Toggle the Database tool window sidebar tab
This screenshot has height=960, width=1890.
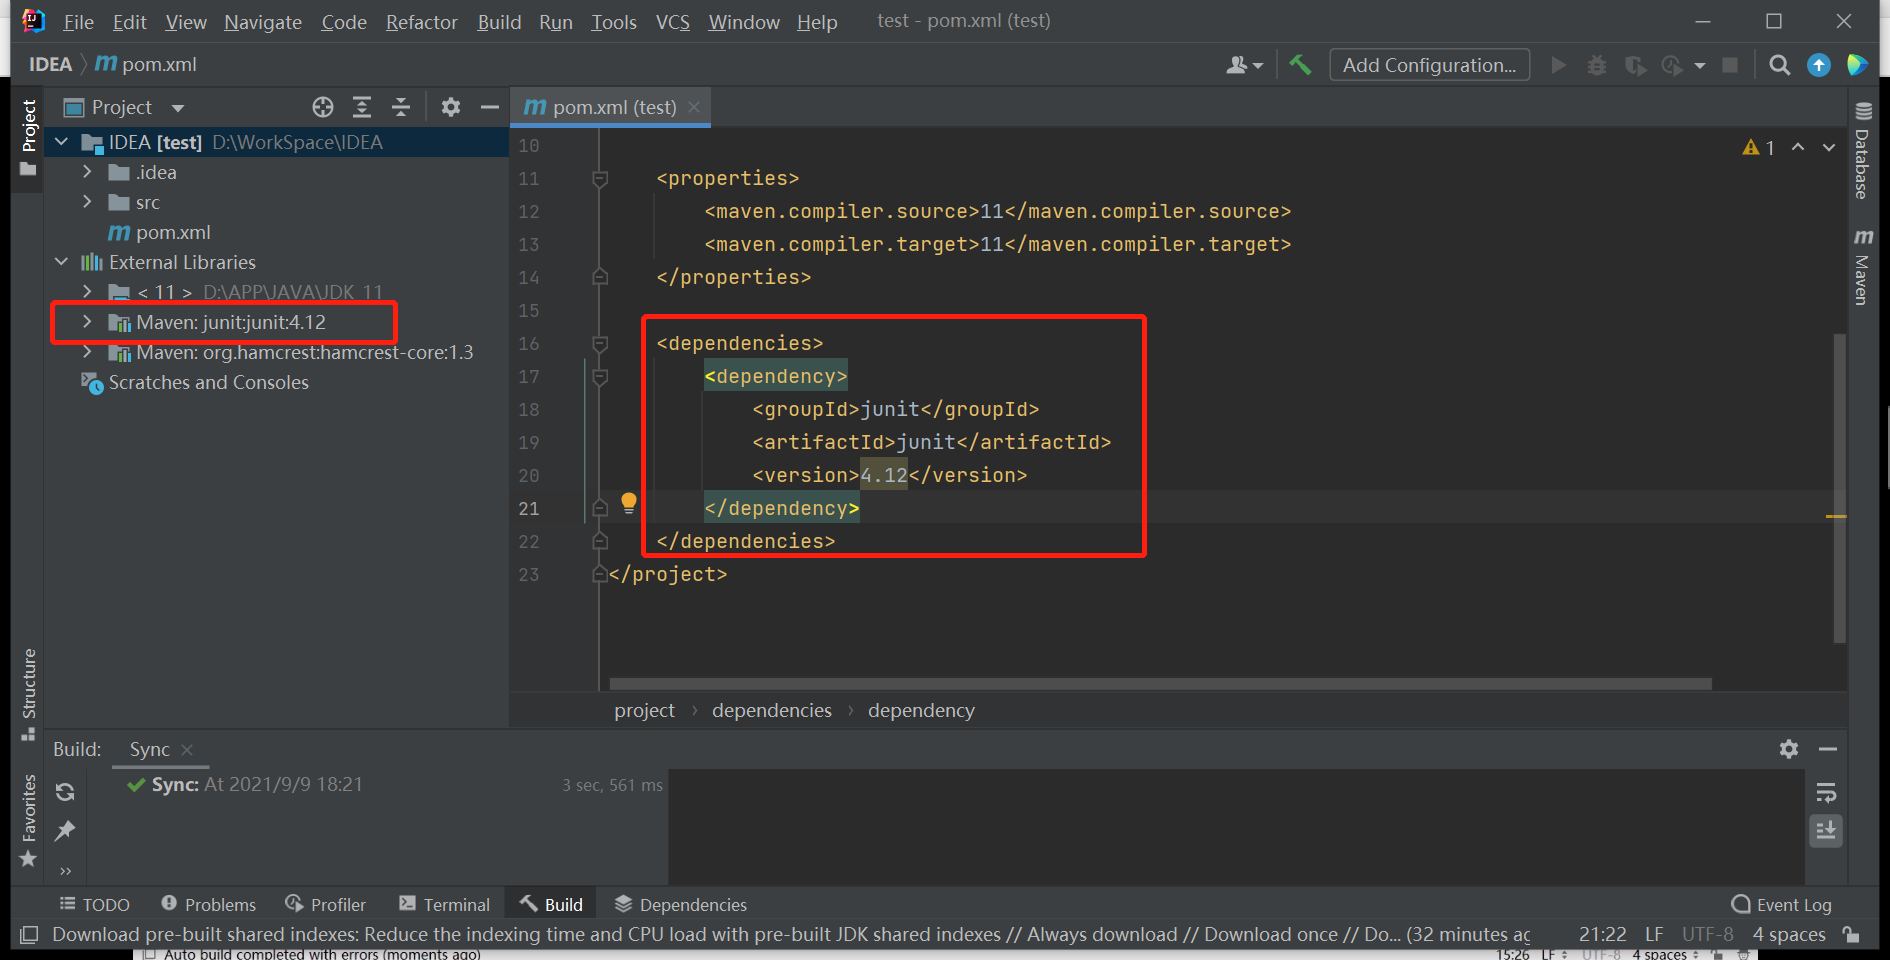coord(1862,150)
